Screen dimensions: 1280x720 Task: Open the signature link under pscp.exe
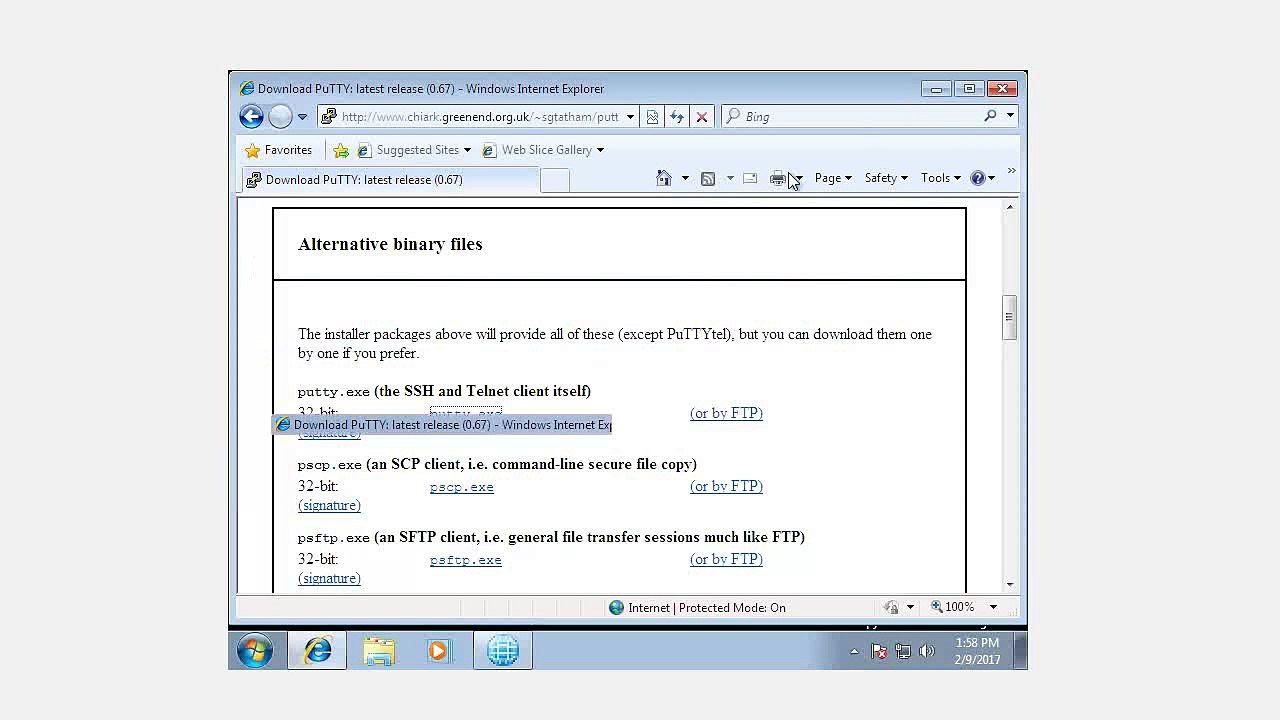point(329,505)
